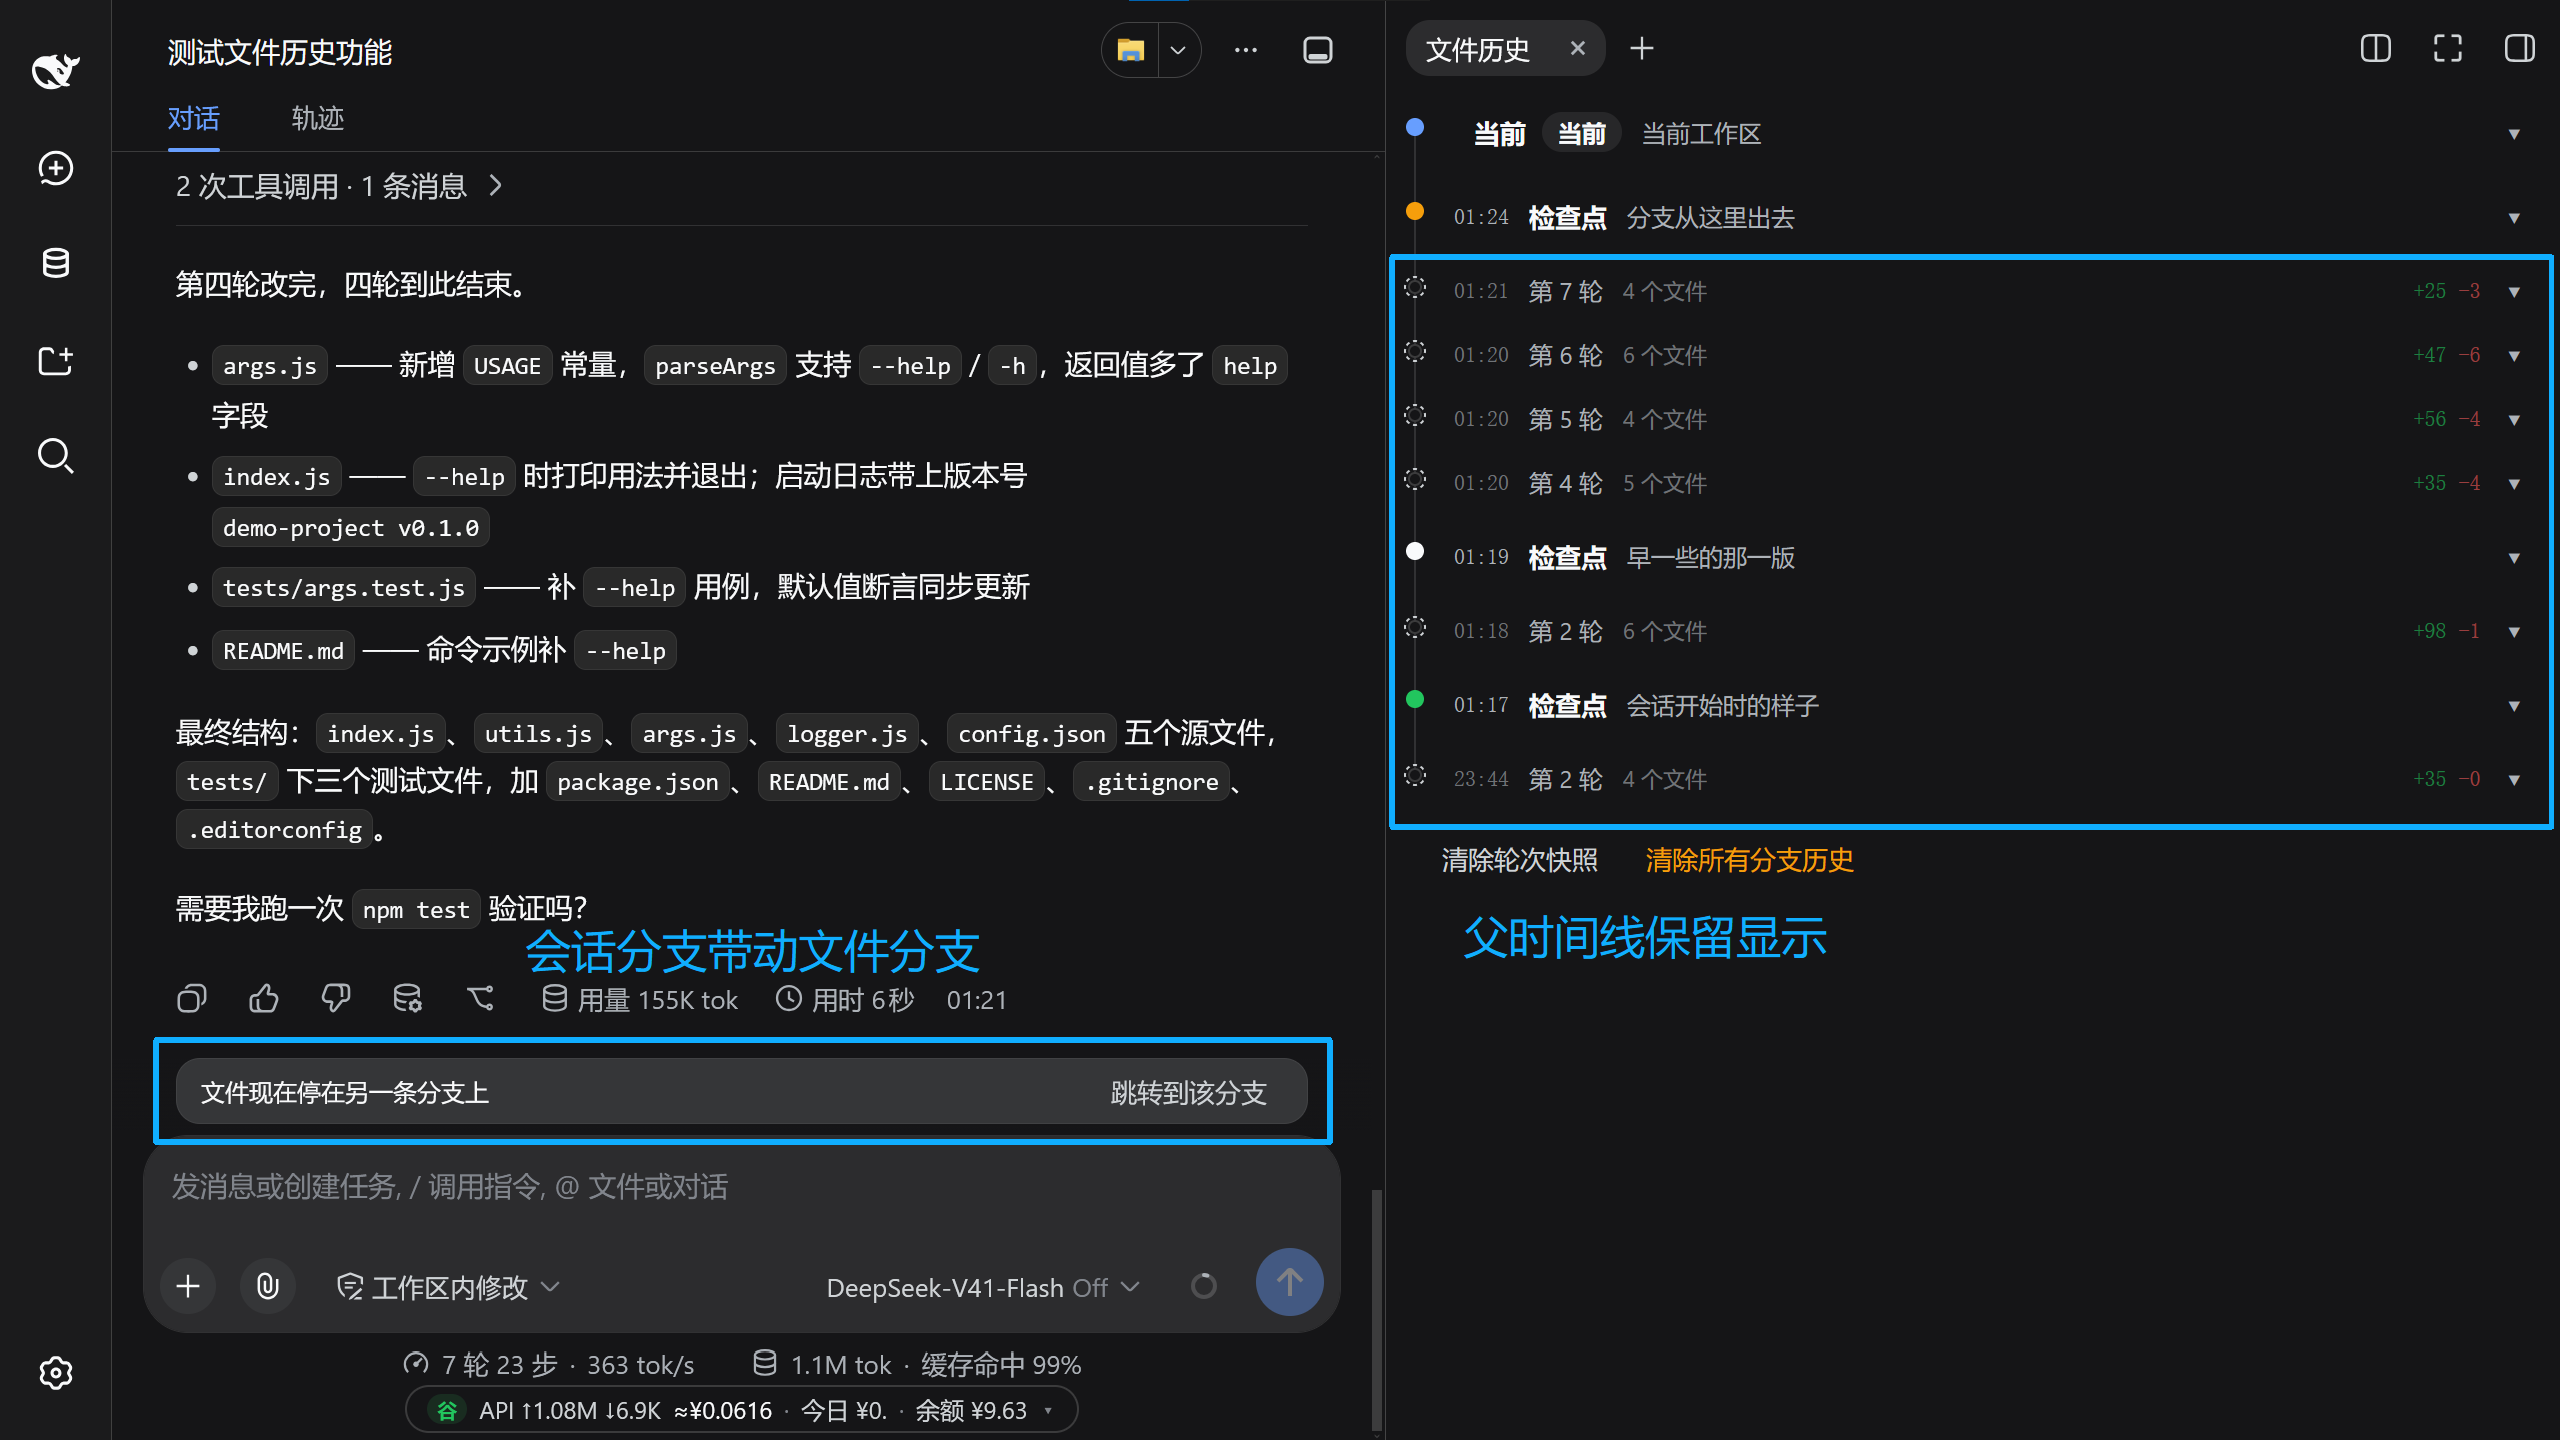Expand the 01:20 第 6 轮 history entry
2560x1440 pixels.
pos(2514,356)
